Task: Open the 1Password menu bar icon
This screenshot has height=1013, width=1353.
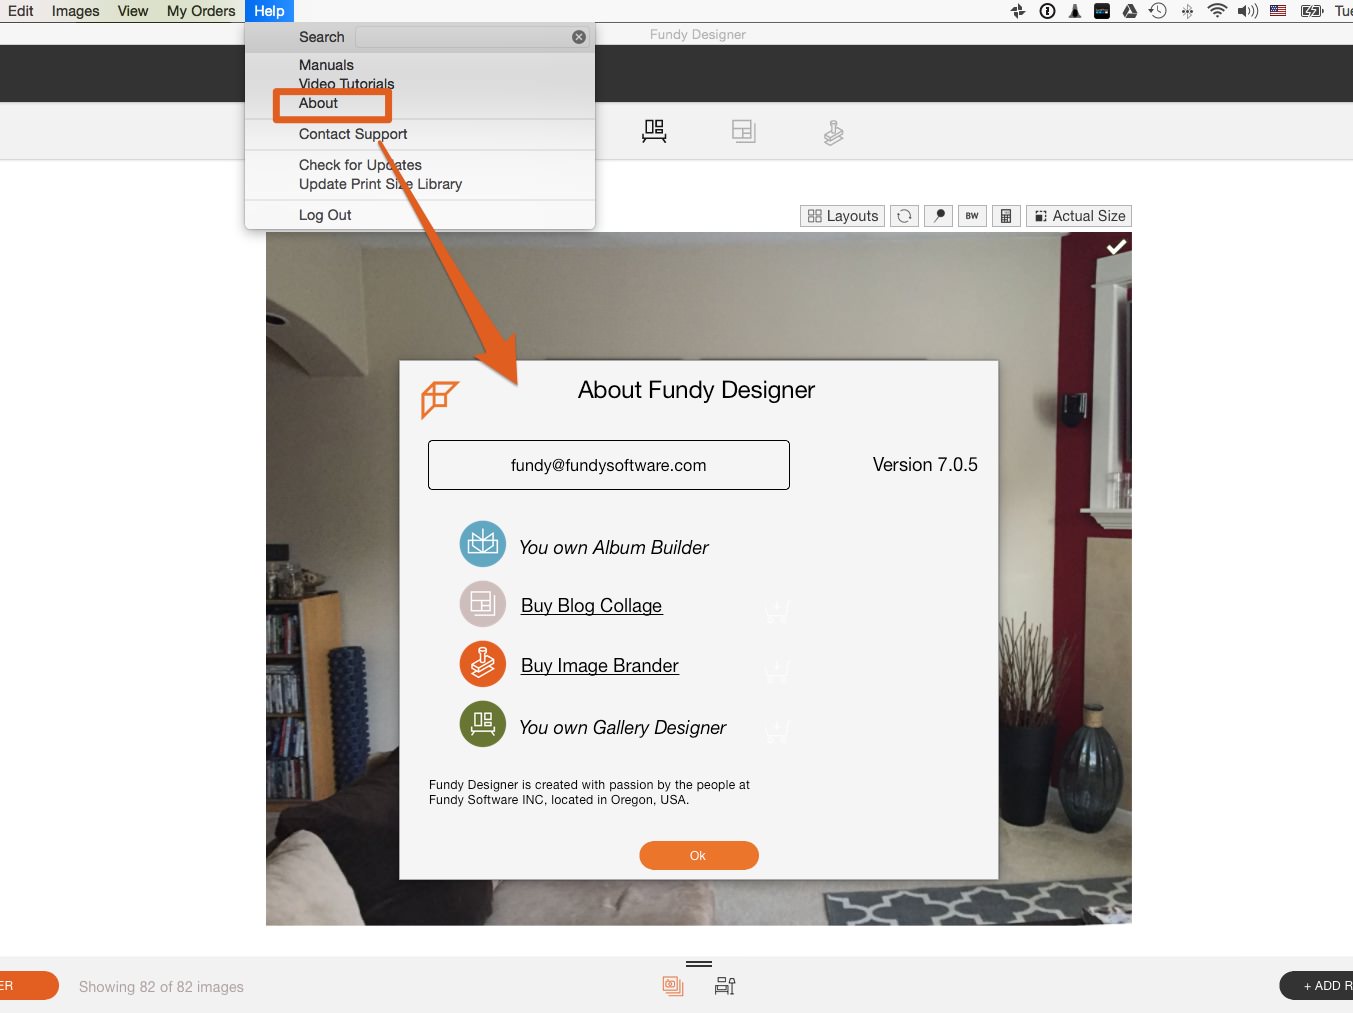Action: point(1047,11)
